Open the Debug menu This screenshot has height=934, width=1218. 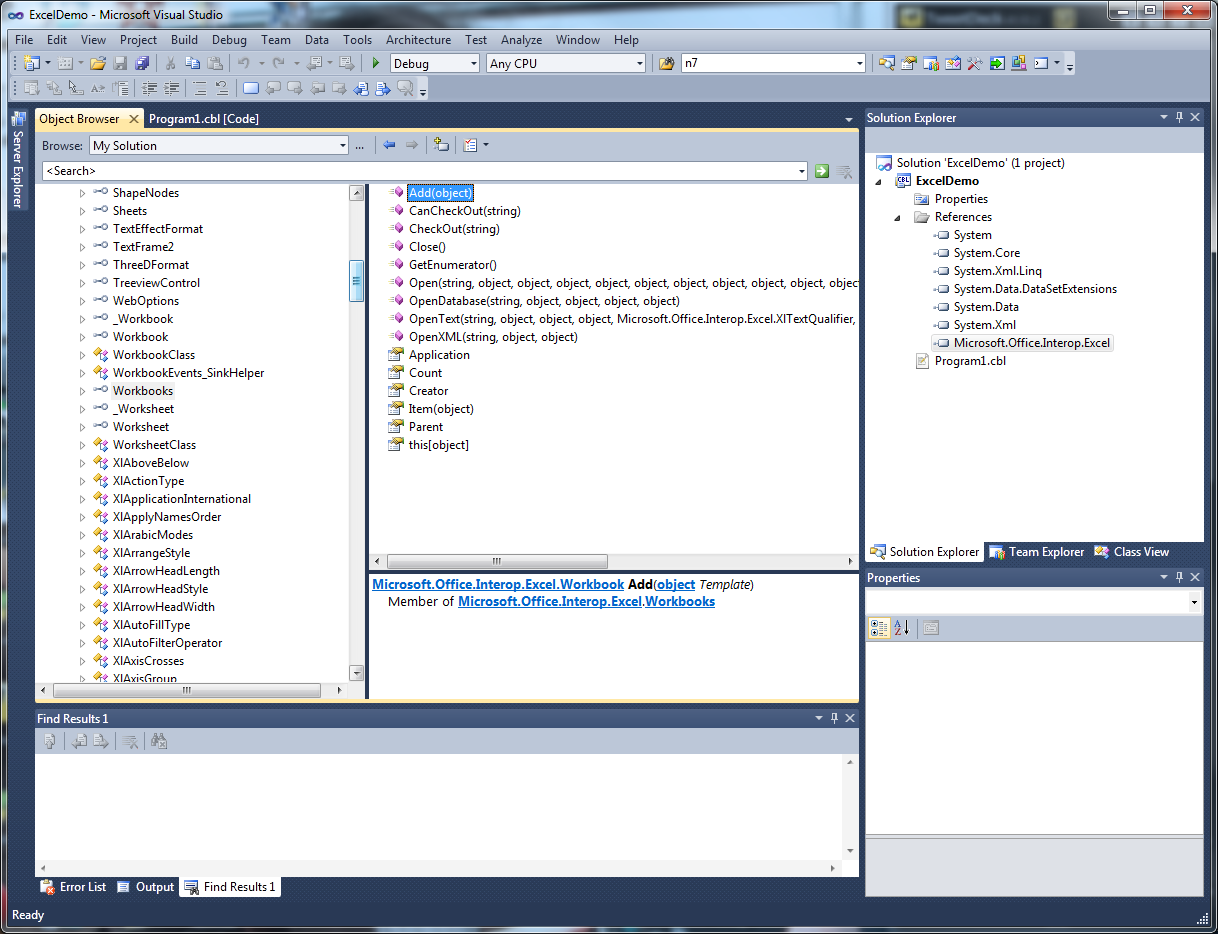pyautogui.click(x=229, y=40)
